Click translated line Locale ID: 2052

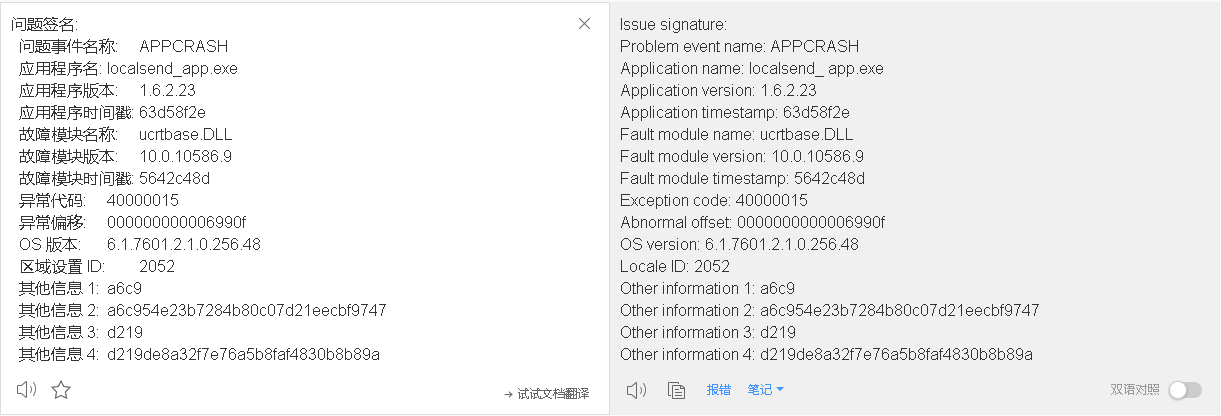[x=675, y=266]
